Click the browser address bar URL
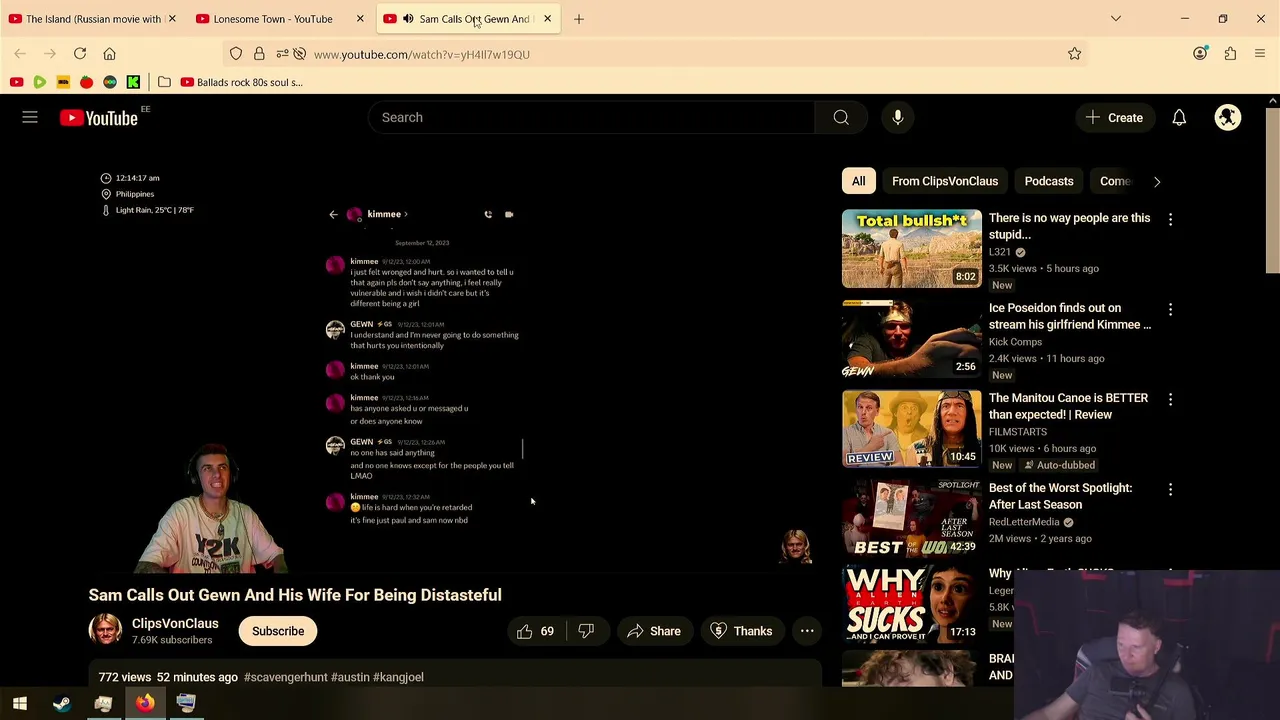Image resolution: width=1280 pixels, height=720 pixels. point(422,54)
